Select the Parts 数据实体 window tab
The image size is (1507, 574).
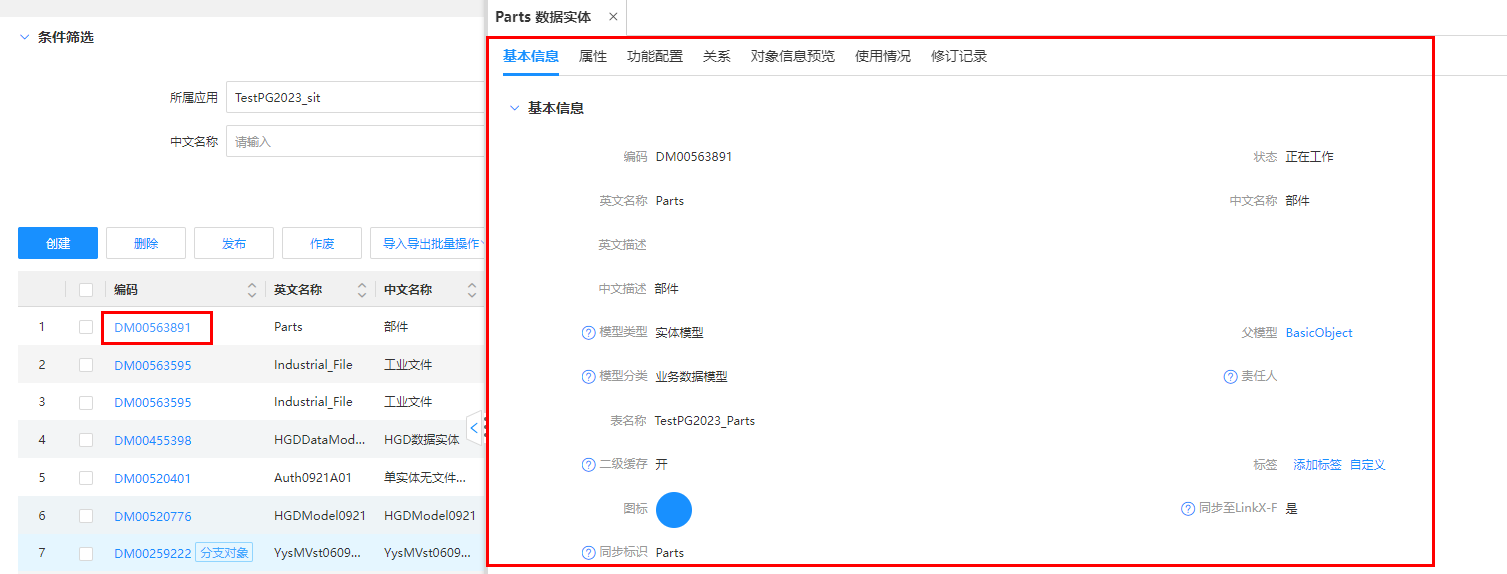click(x=543, y=17)
